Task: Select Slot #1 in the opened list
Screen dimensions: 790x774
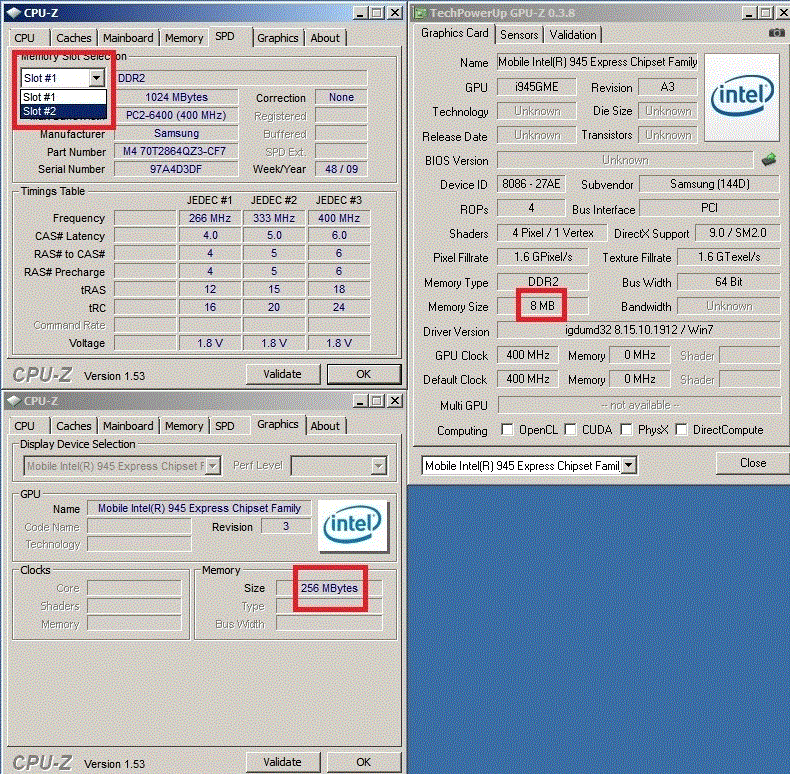Action: coord(63,97)
